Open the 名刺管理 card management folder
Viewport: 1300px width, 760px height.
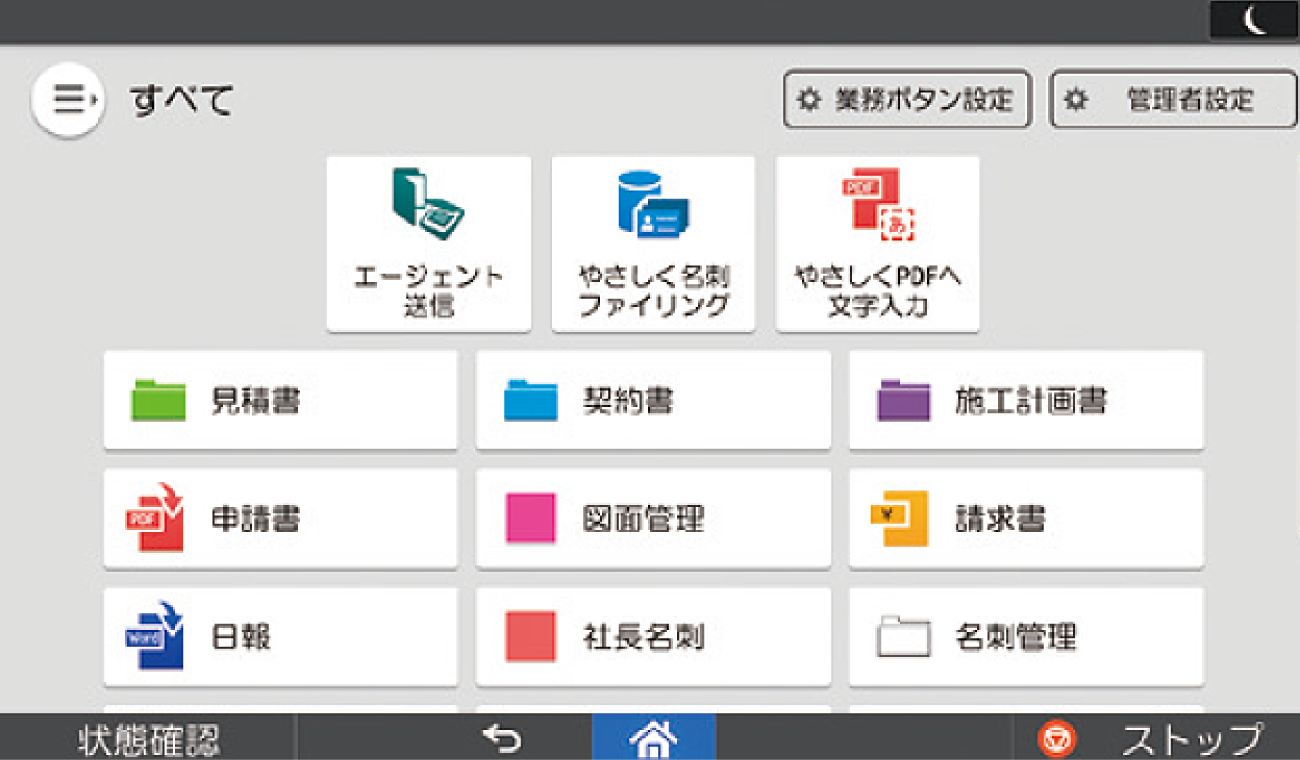pyautogui.click(x=1026, y=636)
